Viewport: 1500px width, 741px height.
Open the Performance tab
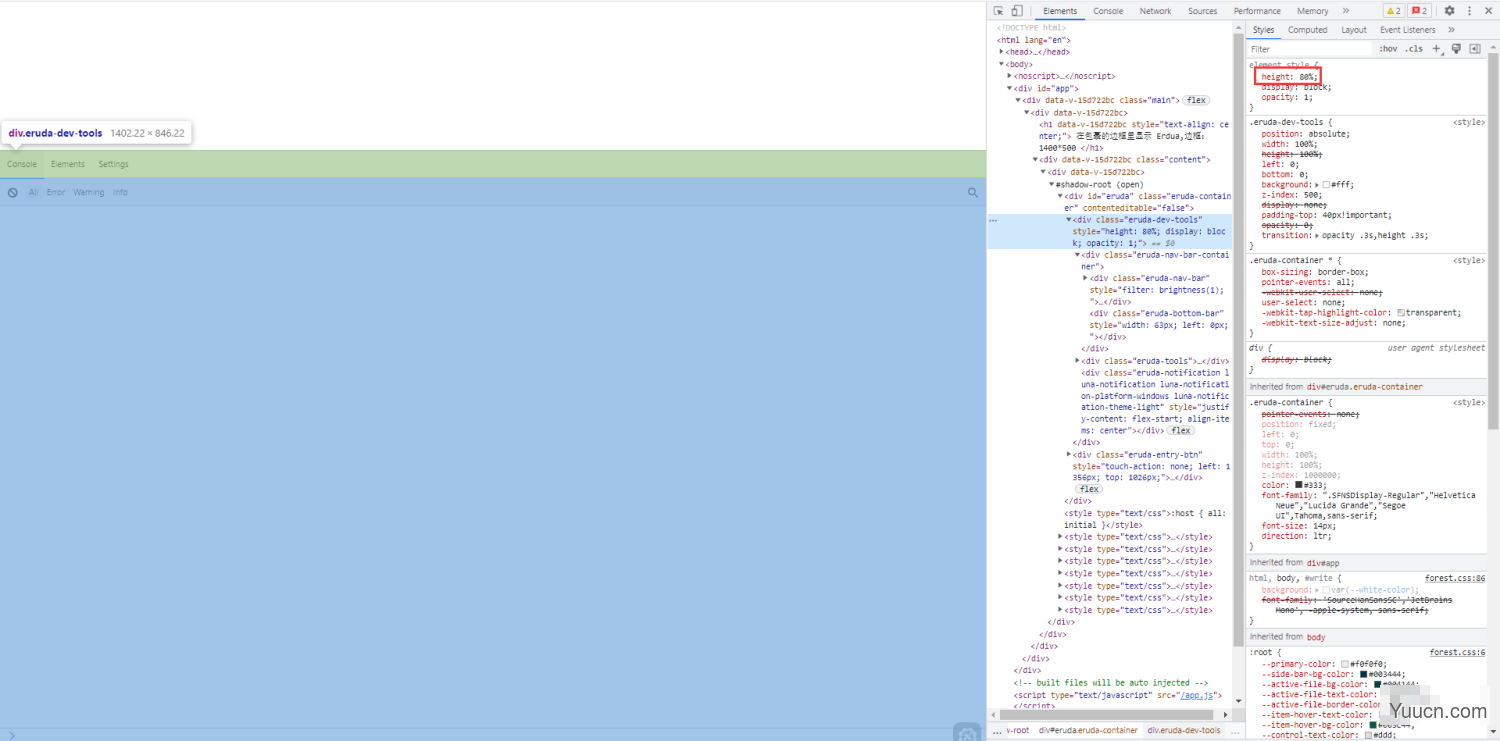(1257, 11)
